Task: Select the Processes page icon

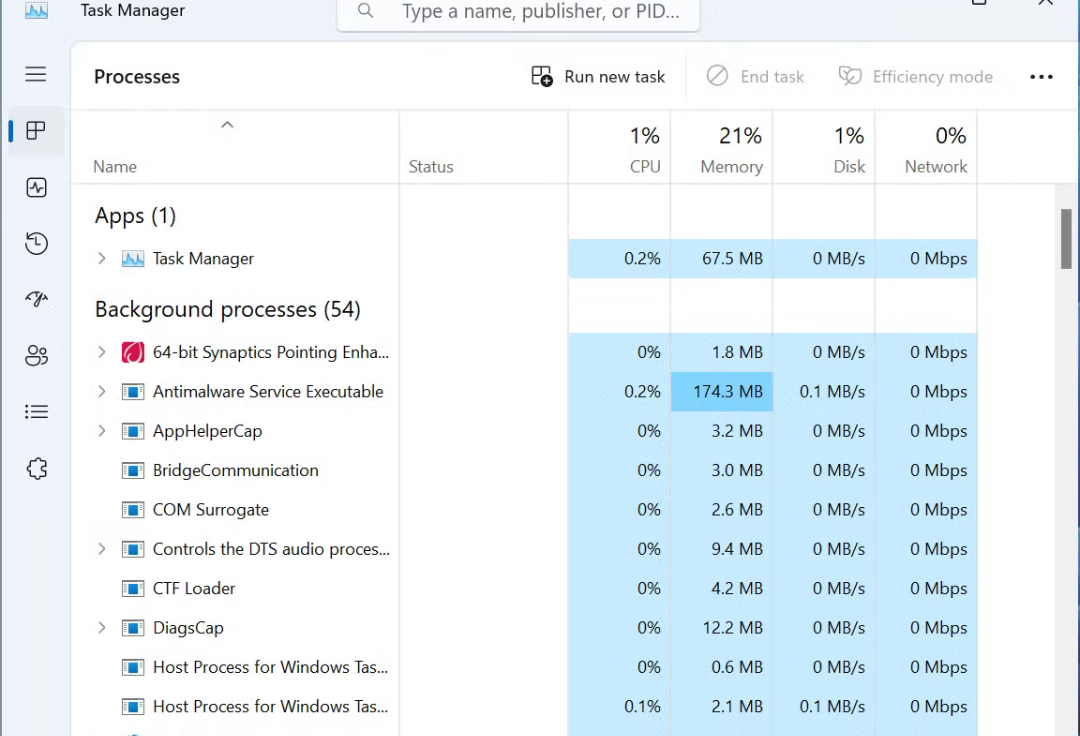Action: click(36, 130)
